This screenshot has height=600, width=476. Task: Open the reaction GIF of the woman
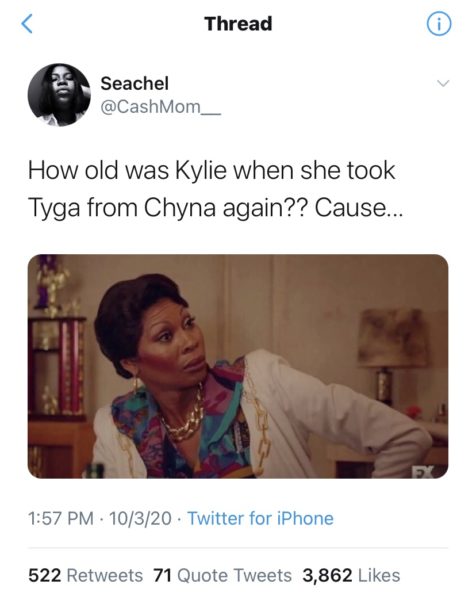(238, 366)
